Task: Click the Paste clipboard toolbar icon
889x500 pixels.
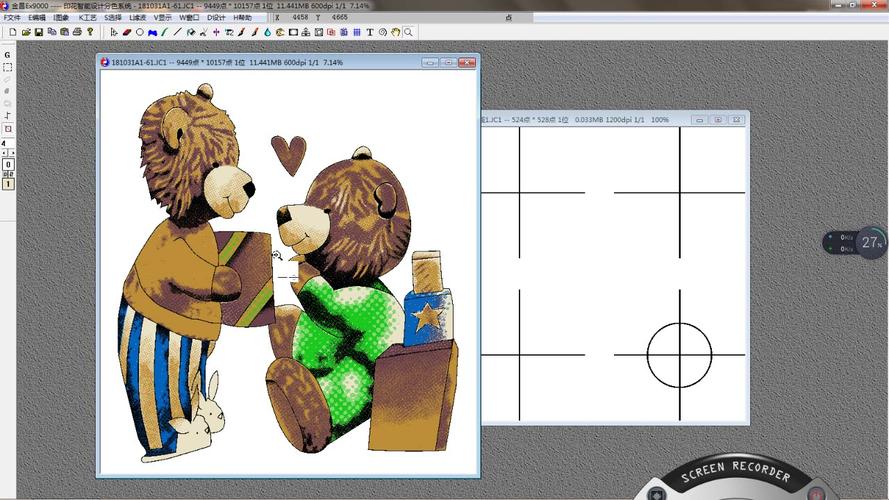Action: [65, 32]
